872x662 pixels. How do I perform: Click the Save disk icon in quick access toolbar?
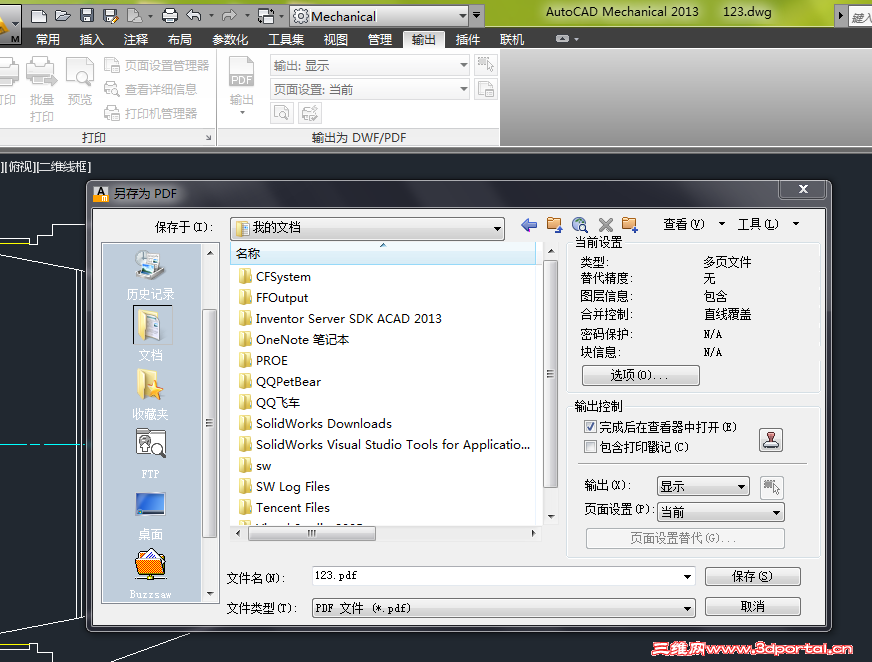87,16
